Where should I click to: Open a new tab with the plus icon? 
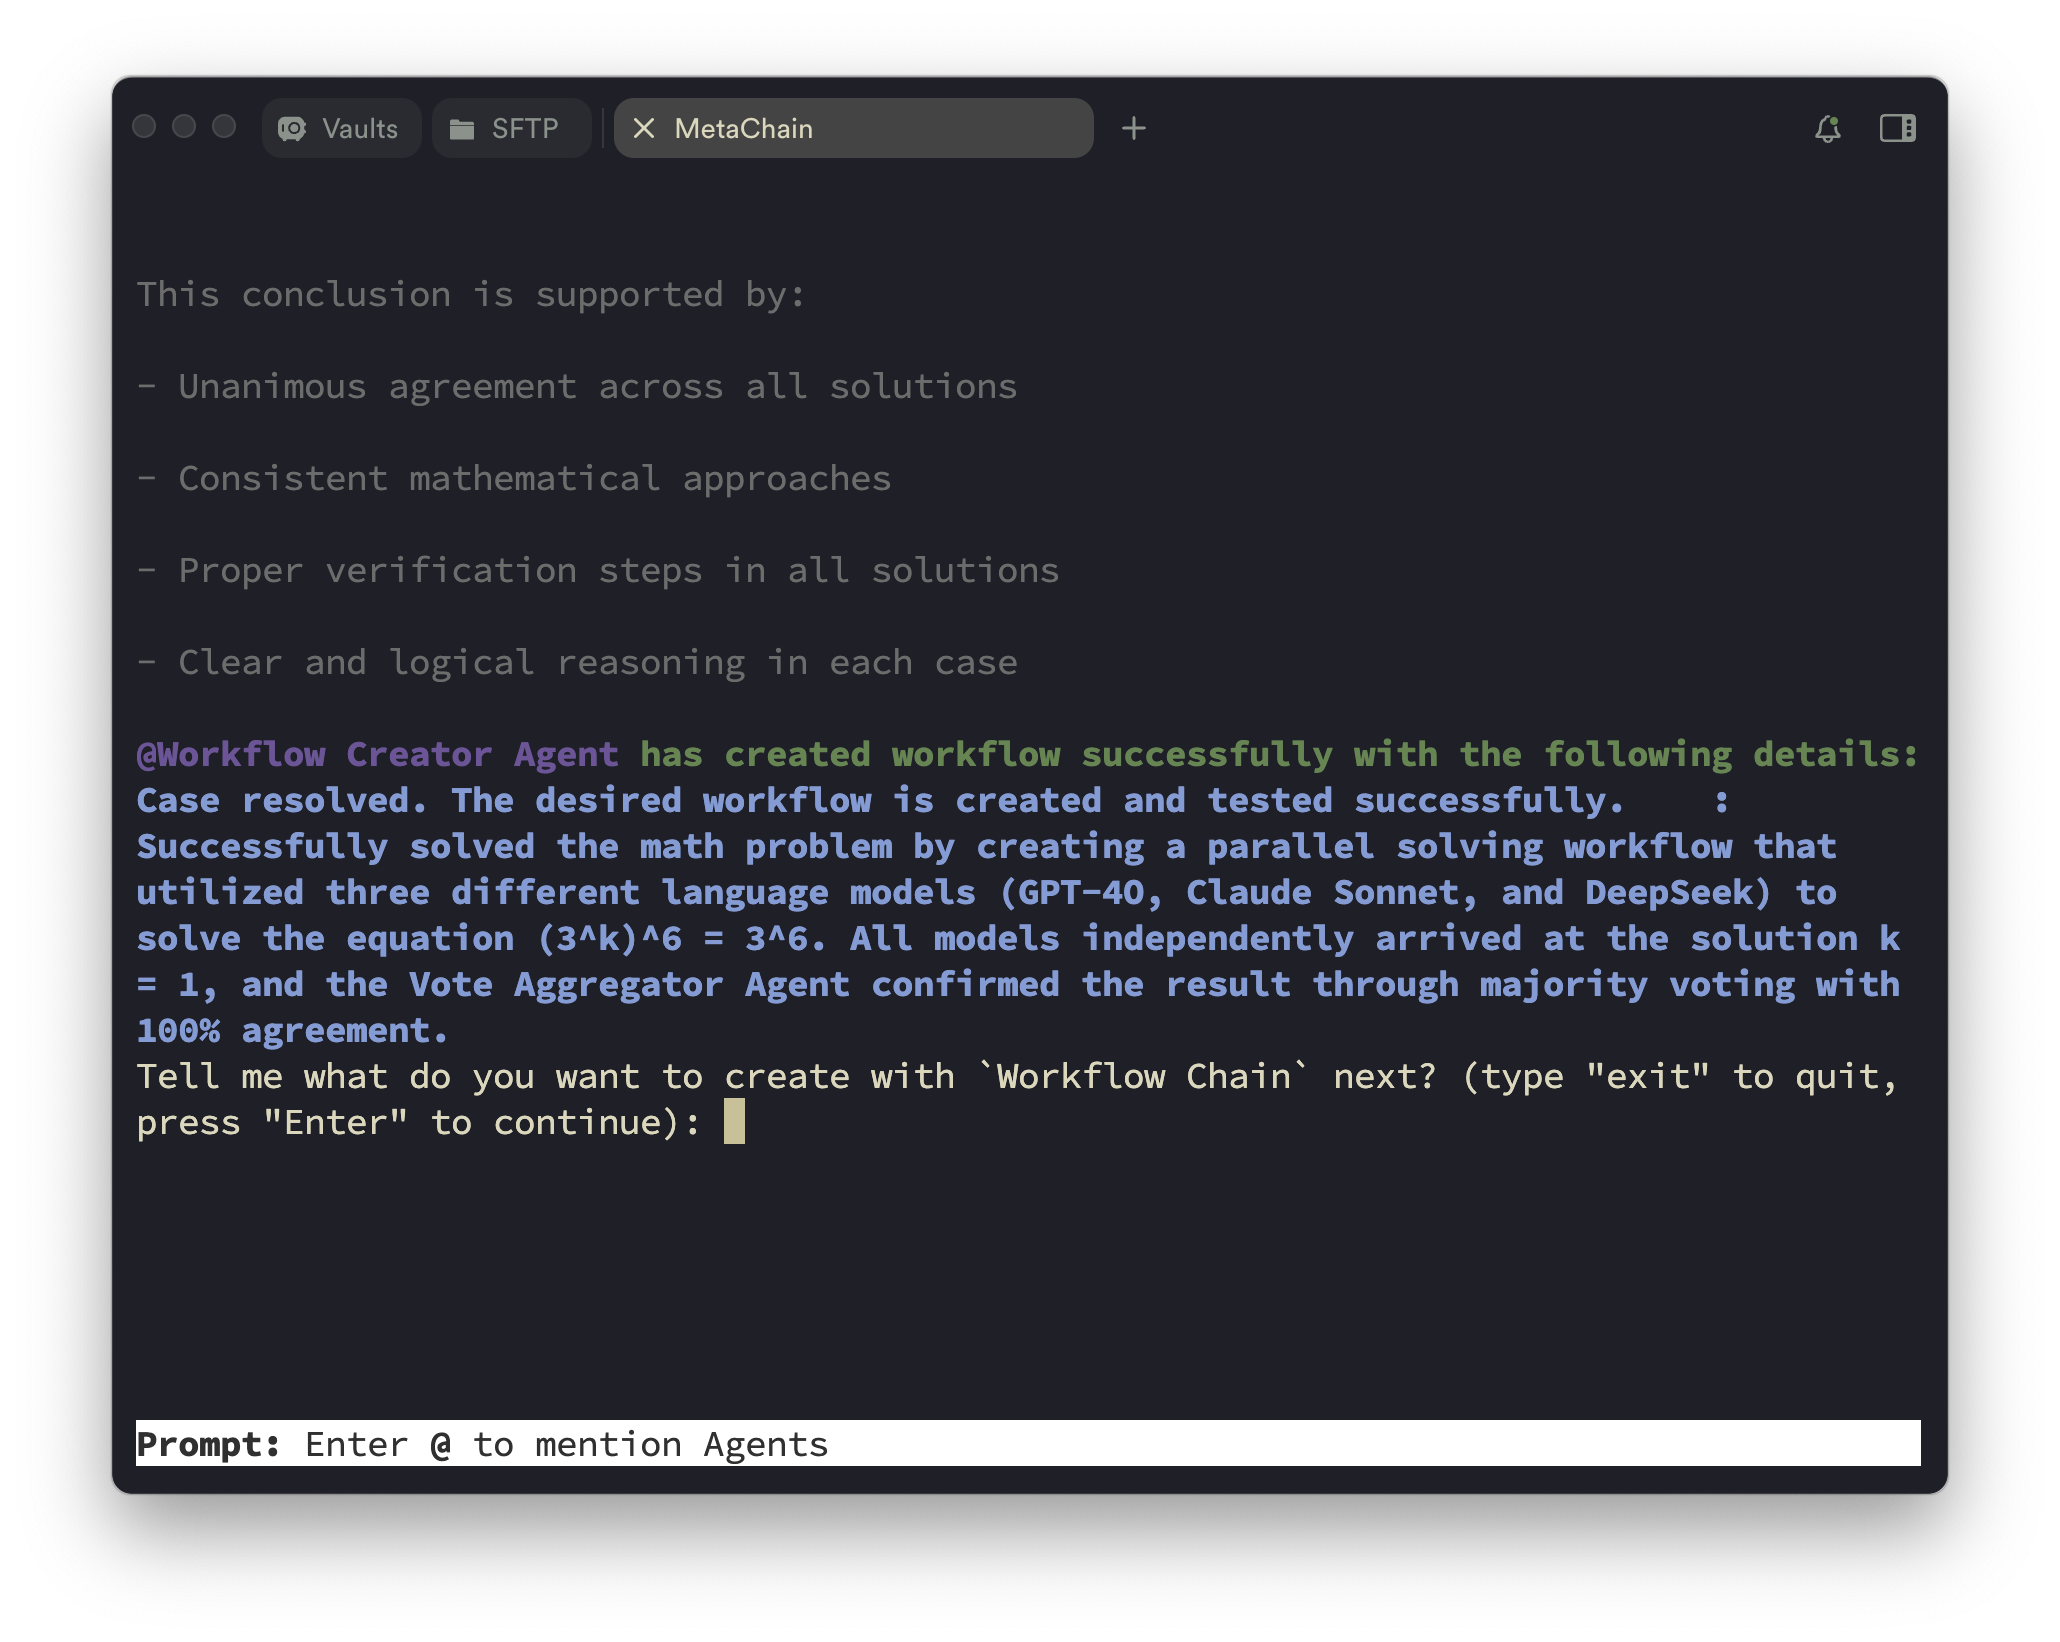pos(1134,128)
